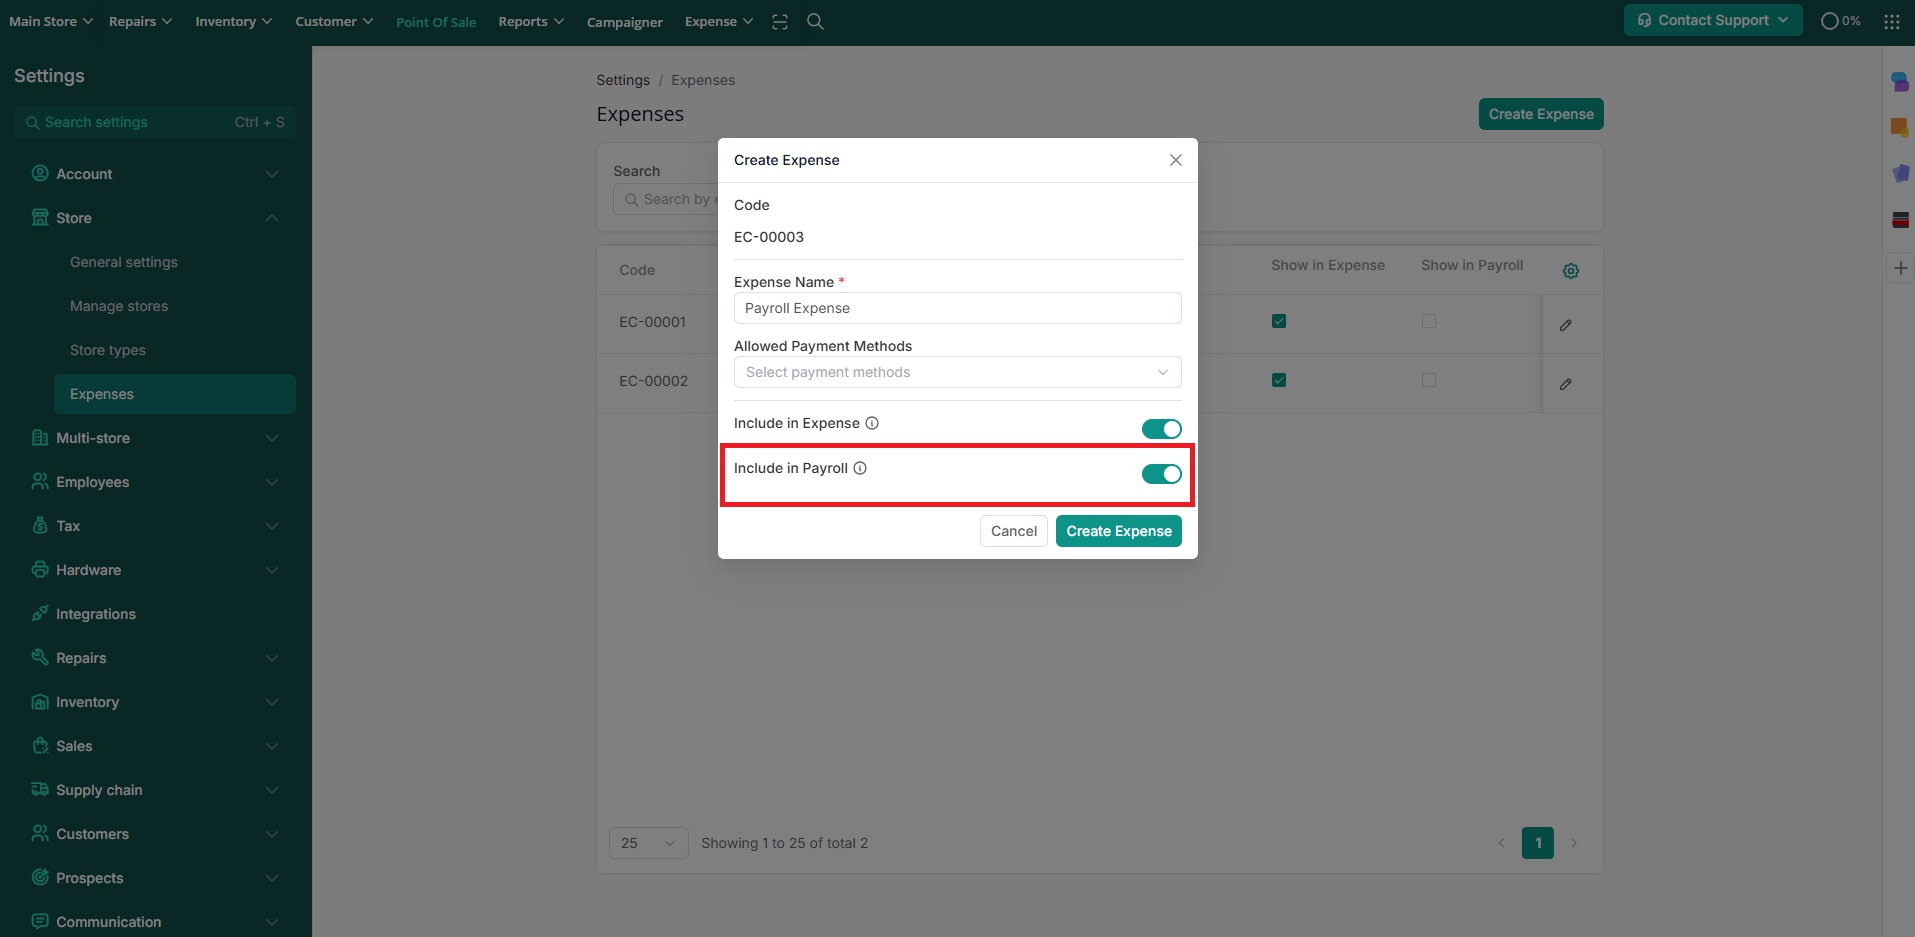Open the apps grid icon
1915x937 pixels.
pyautogui.click(x=1891, y=22)
